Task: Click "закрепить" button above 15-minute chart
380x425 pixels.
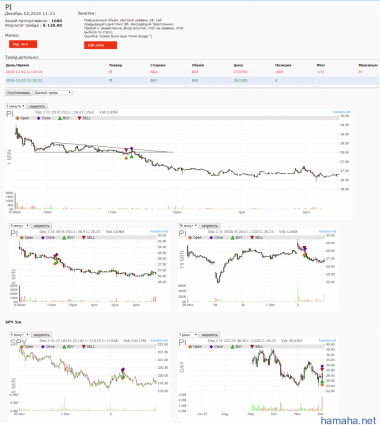Action: pos(210,226)
